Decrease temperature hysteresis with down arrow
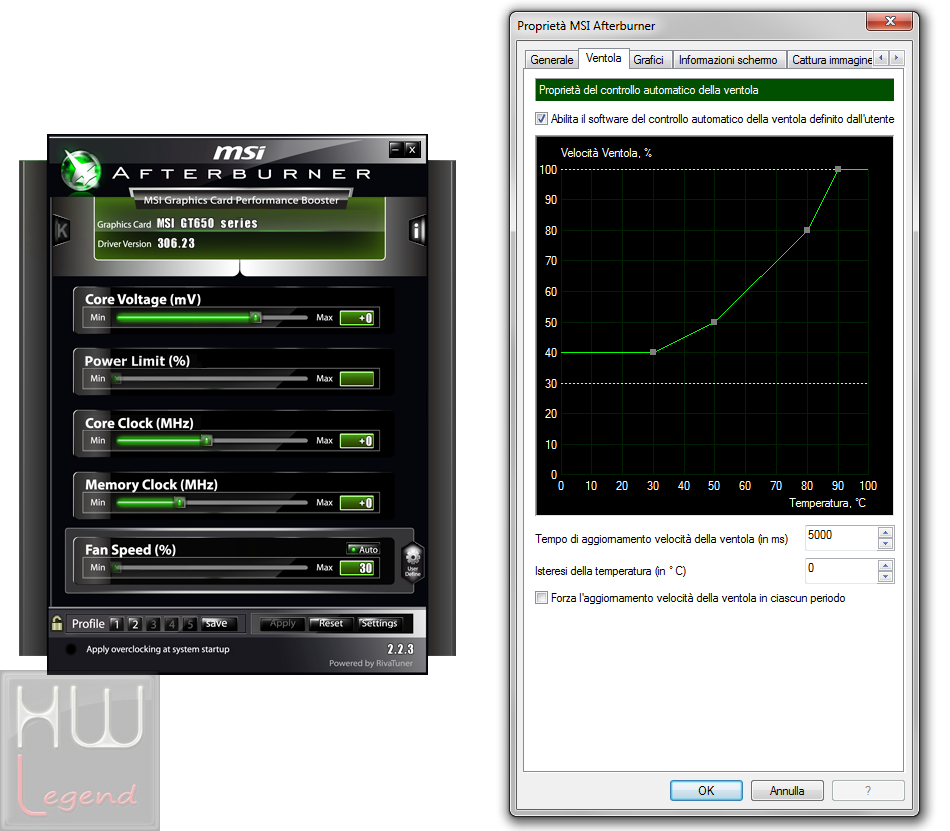 [x=885, y=576]
